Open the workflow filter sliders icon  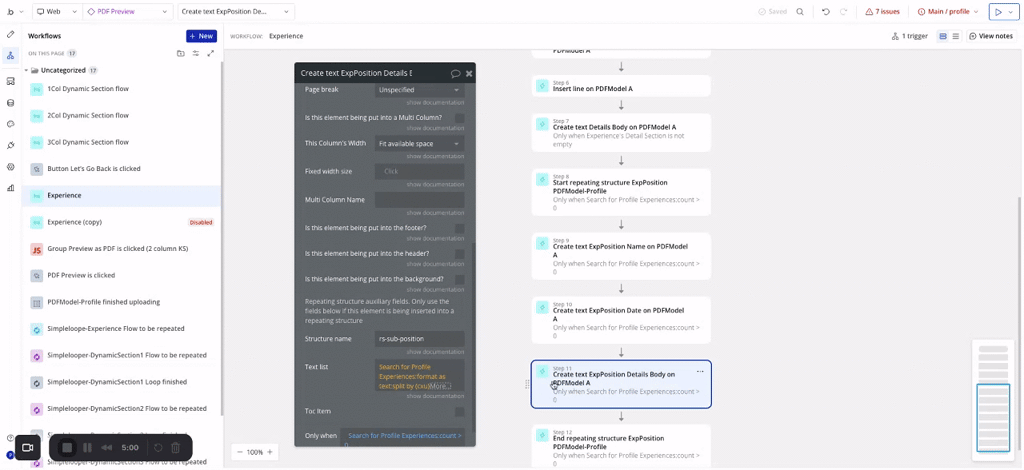click(x=195, y=54)
